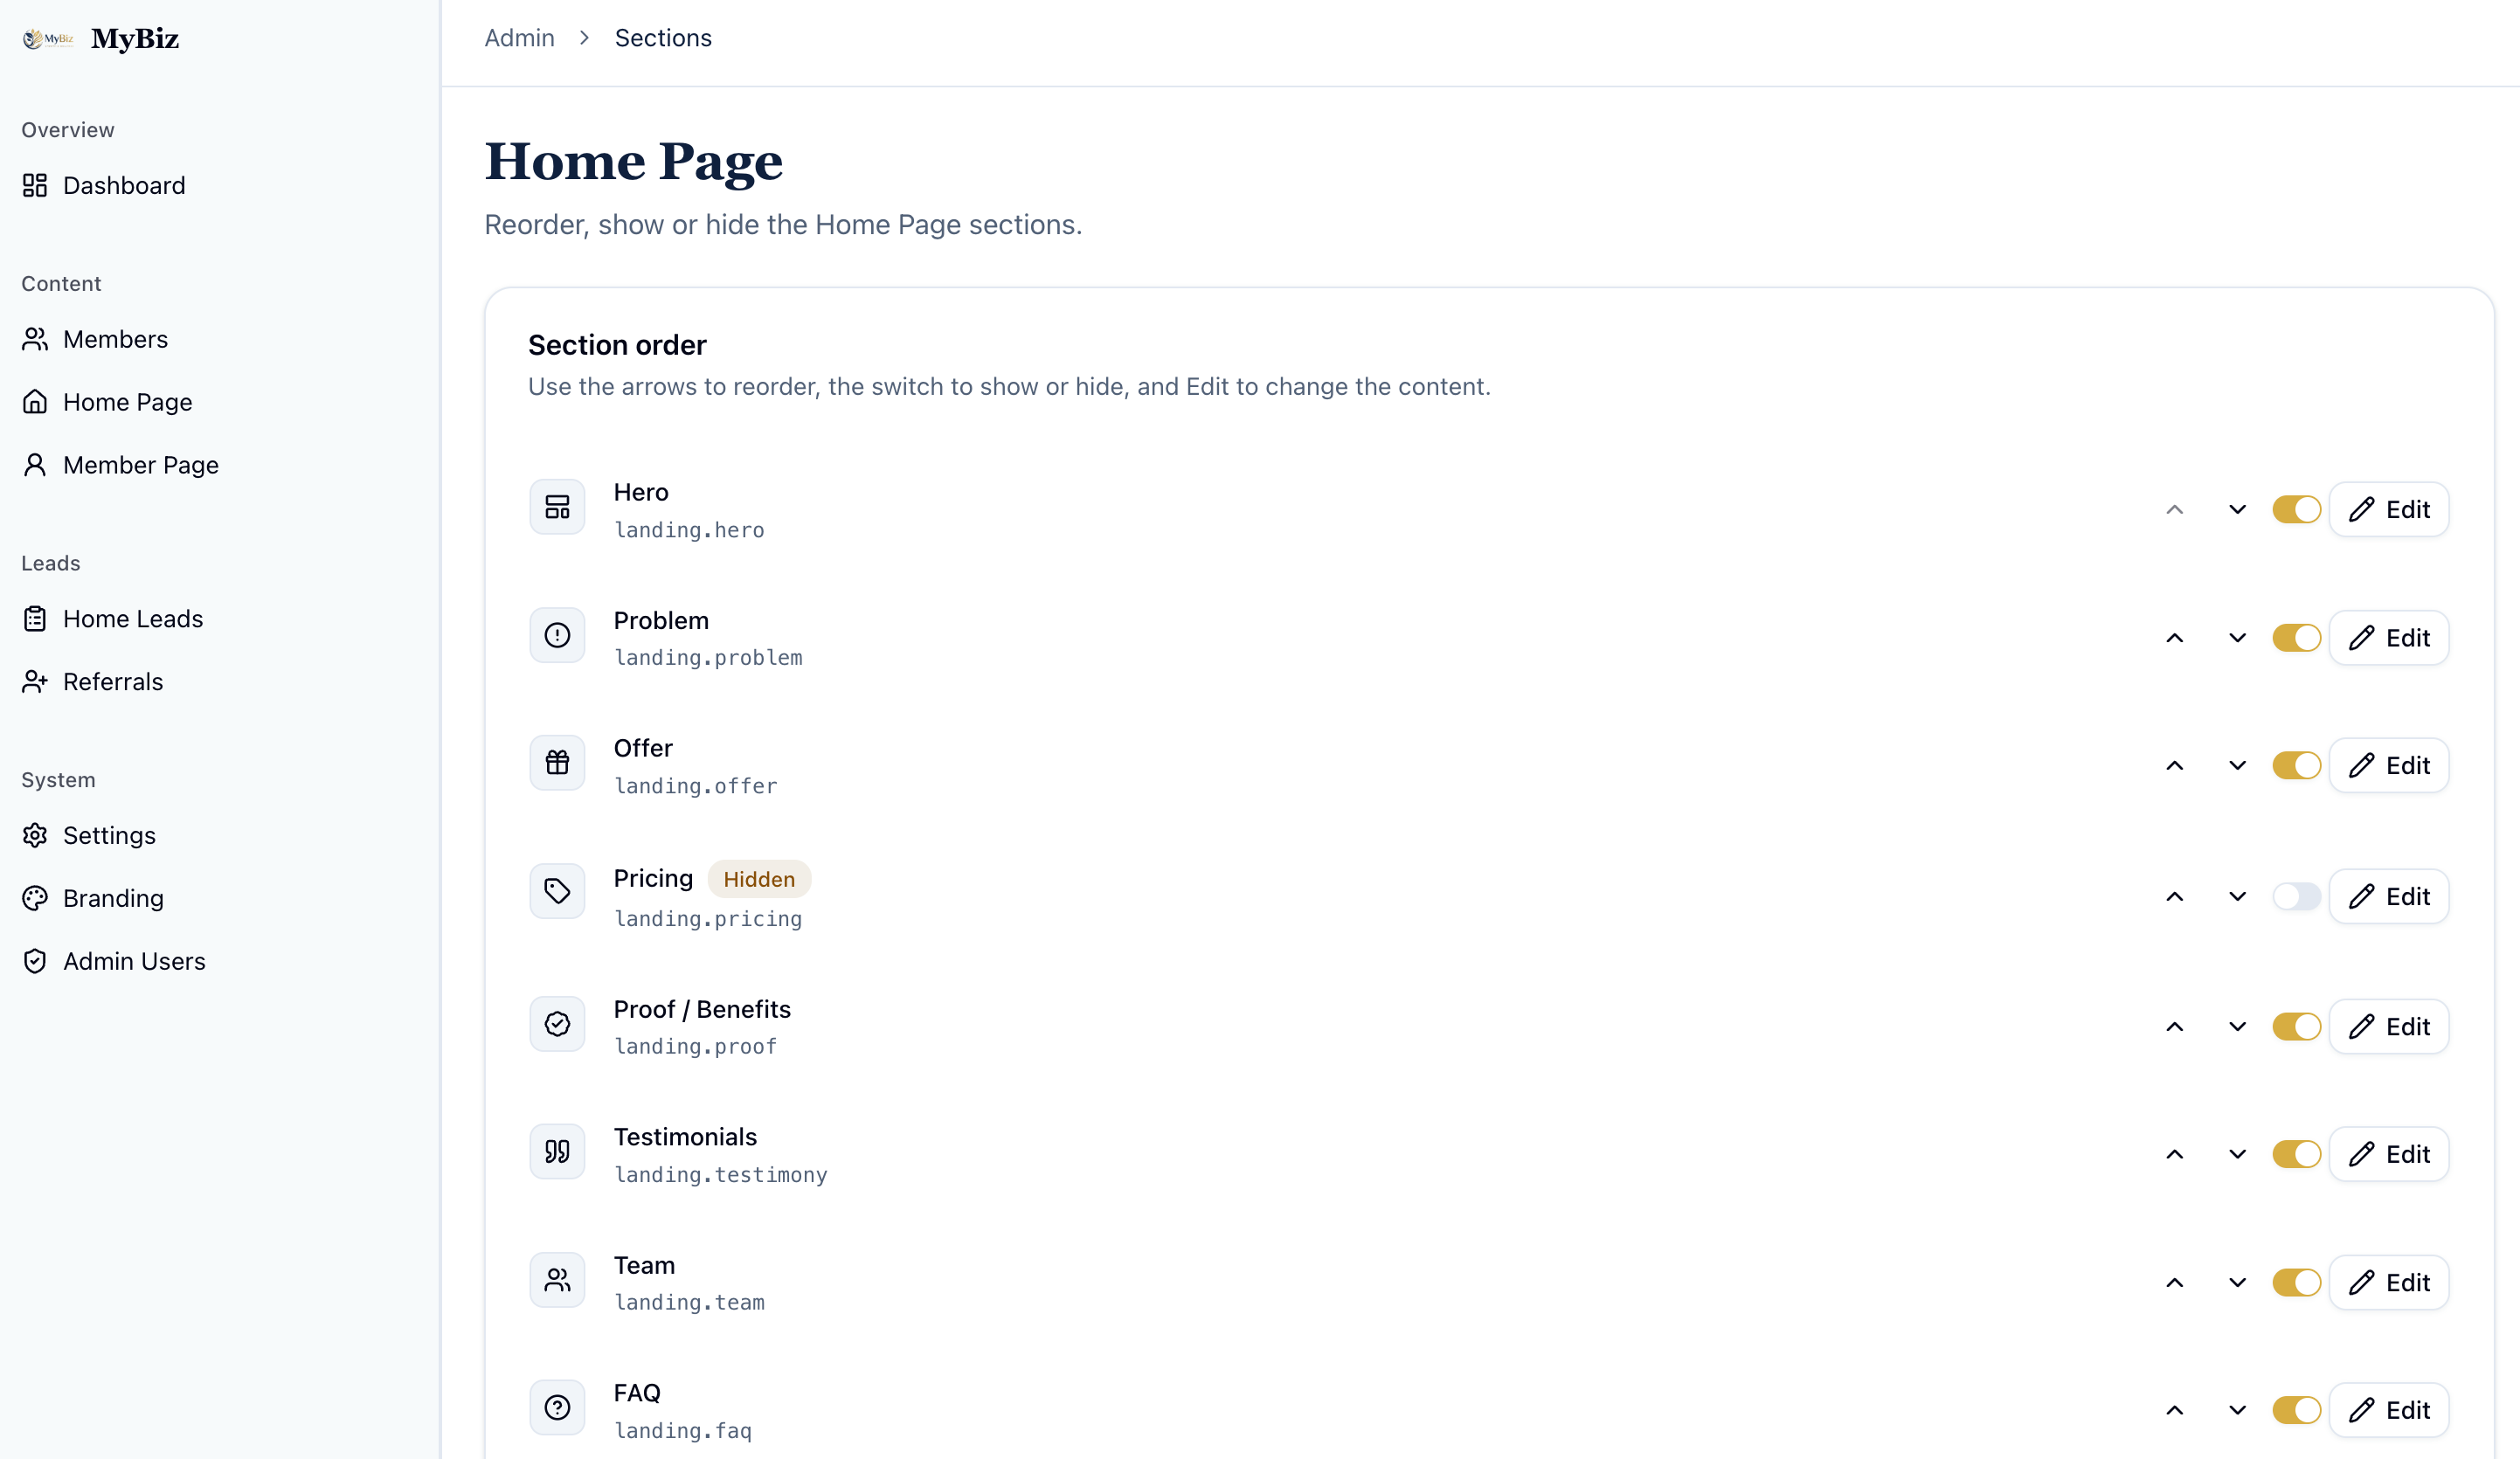This screenshot has width=2520, height=1459.
Task: Click the MyBiz logo icon
Action: click(48, 39)
